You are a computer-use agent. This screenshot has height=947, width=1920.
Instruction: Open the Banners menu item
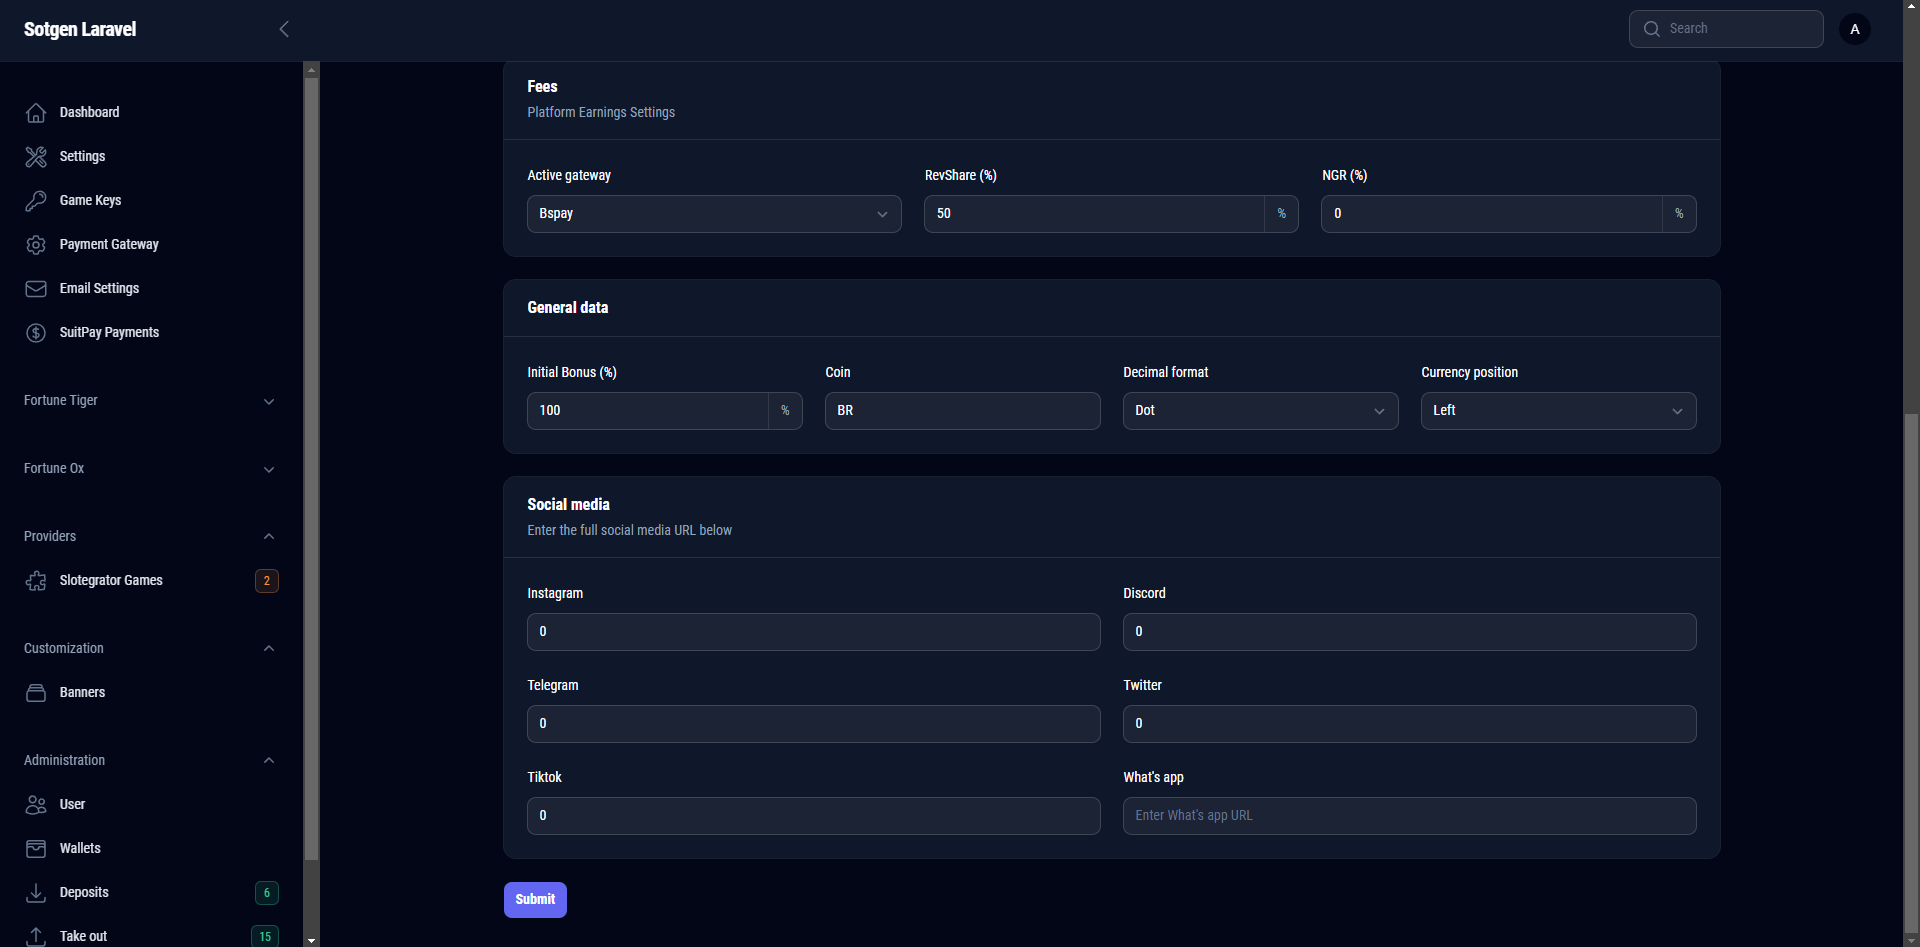tap(82, 693)
